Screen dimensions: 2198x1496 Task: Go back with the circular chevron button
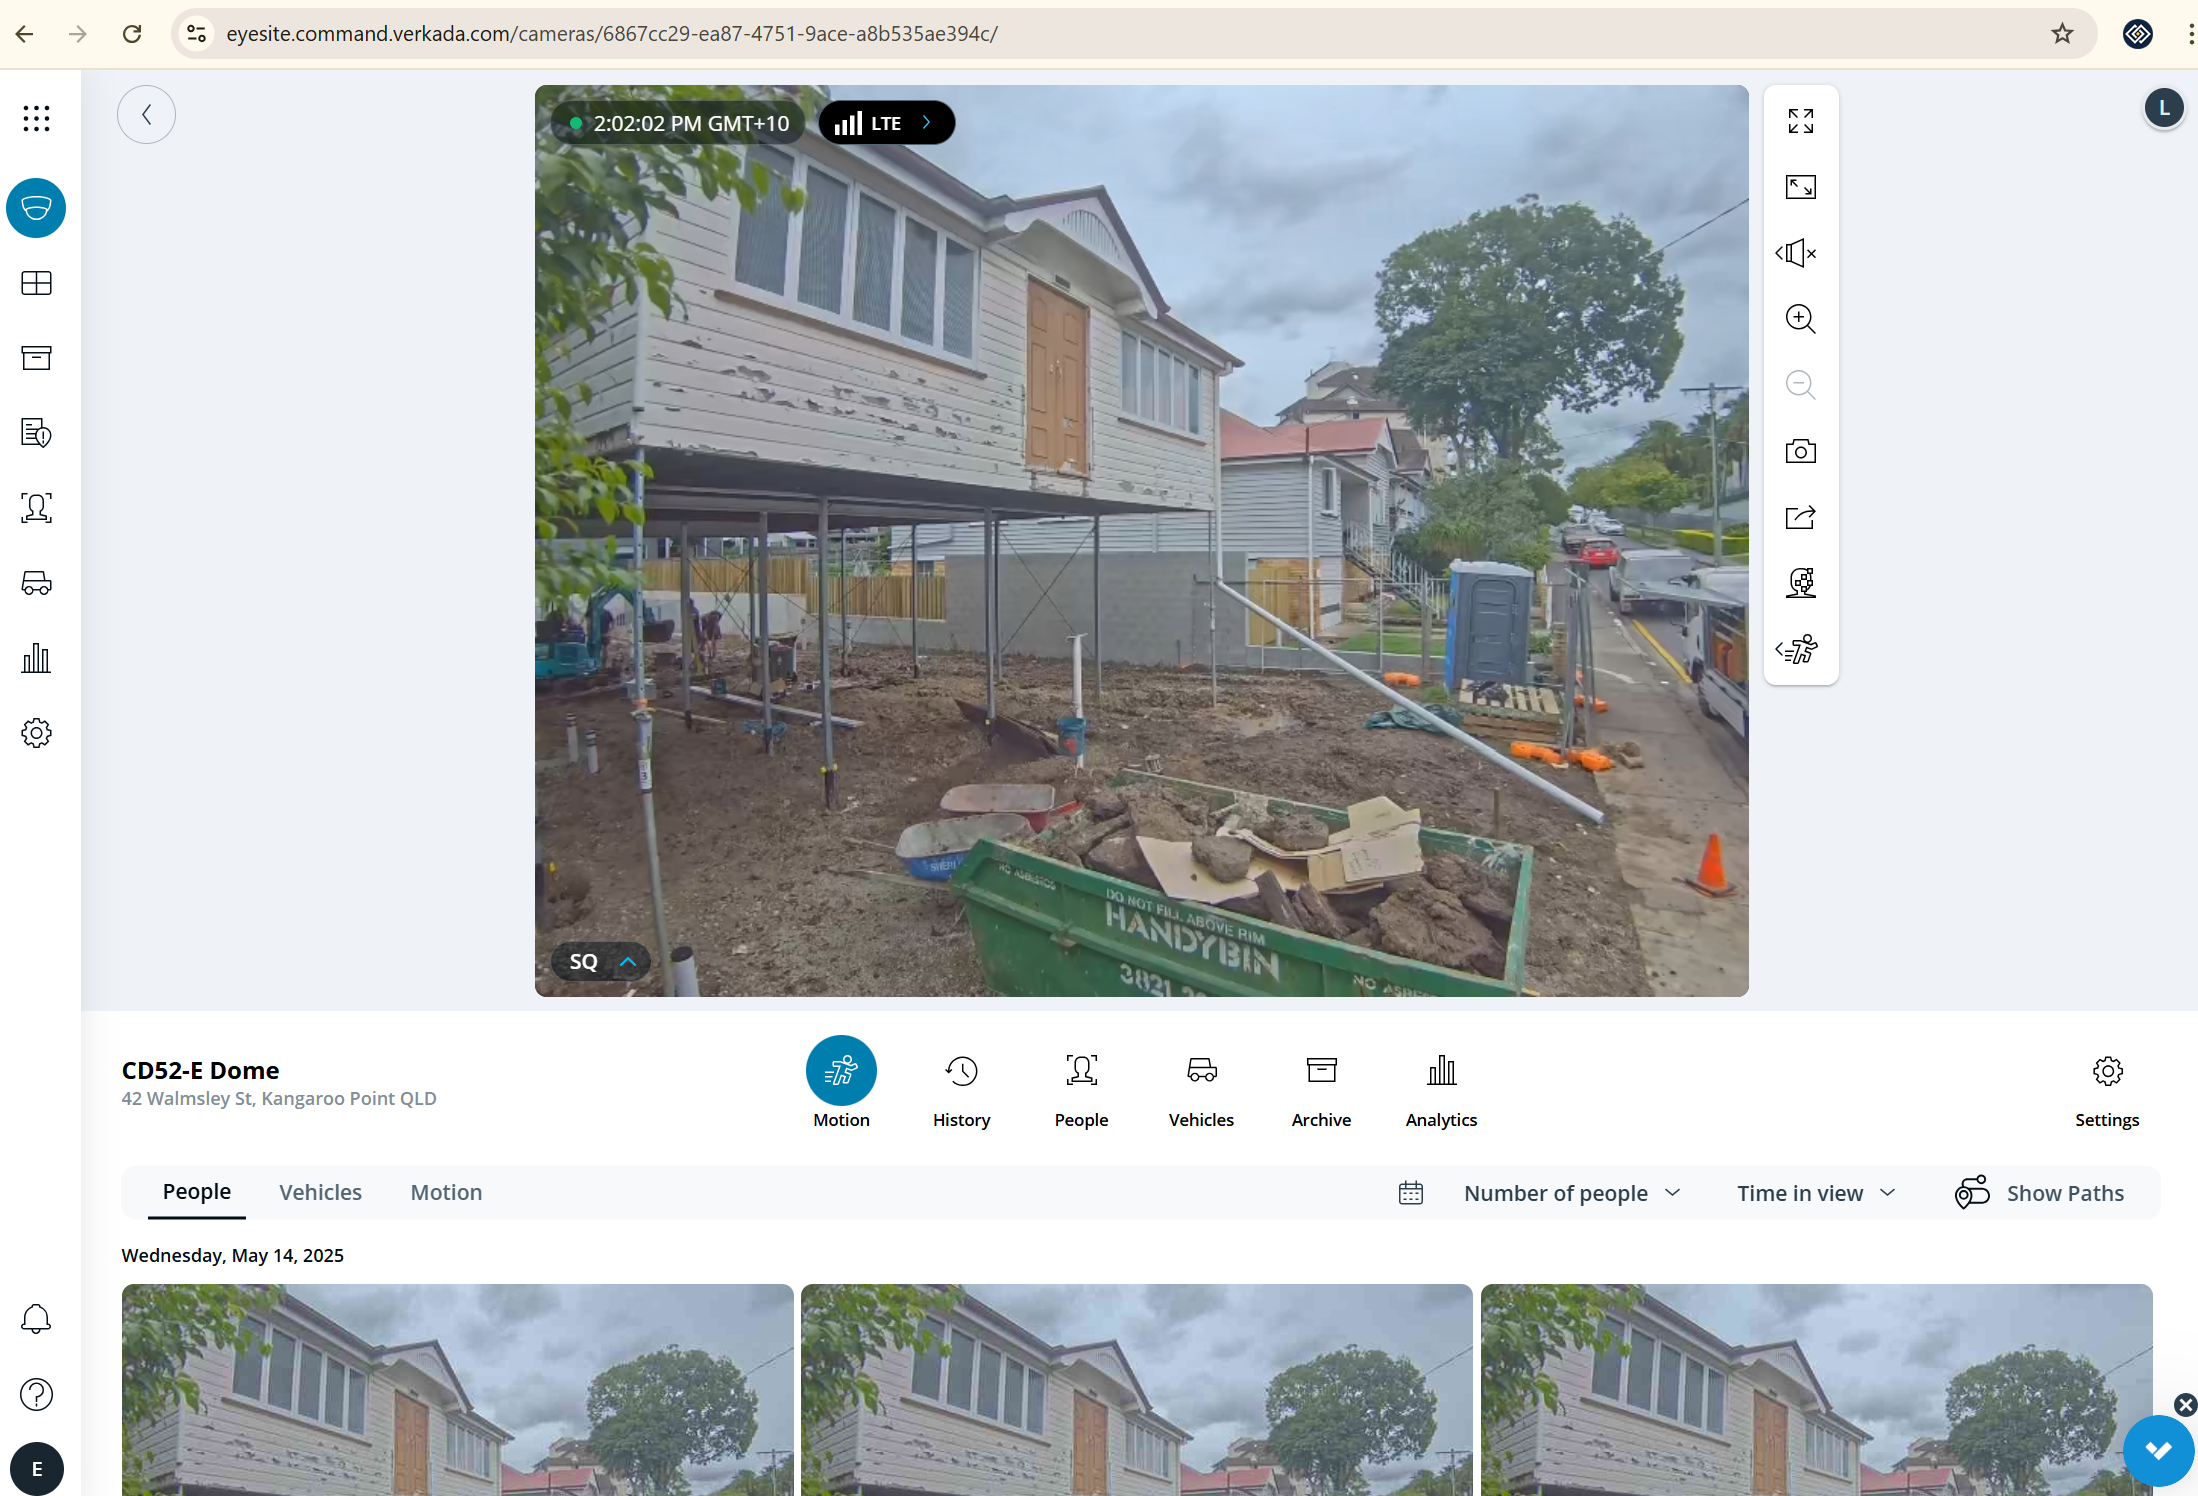point(146,114)
